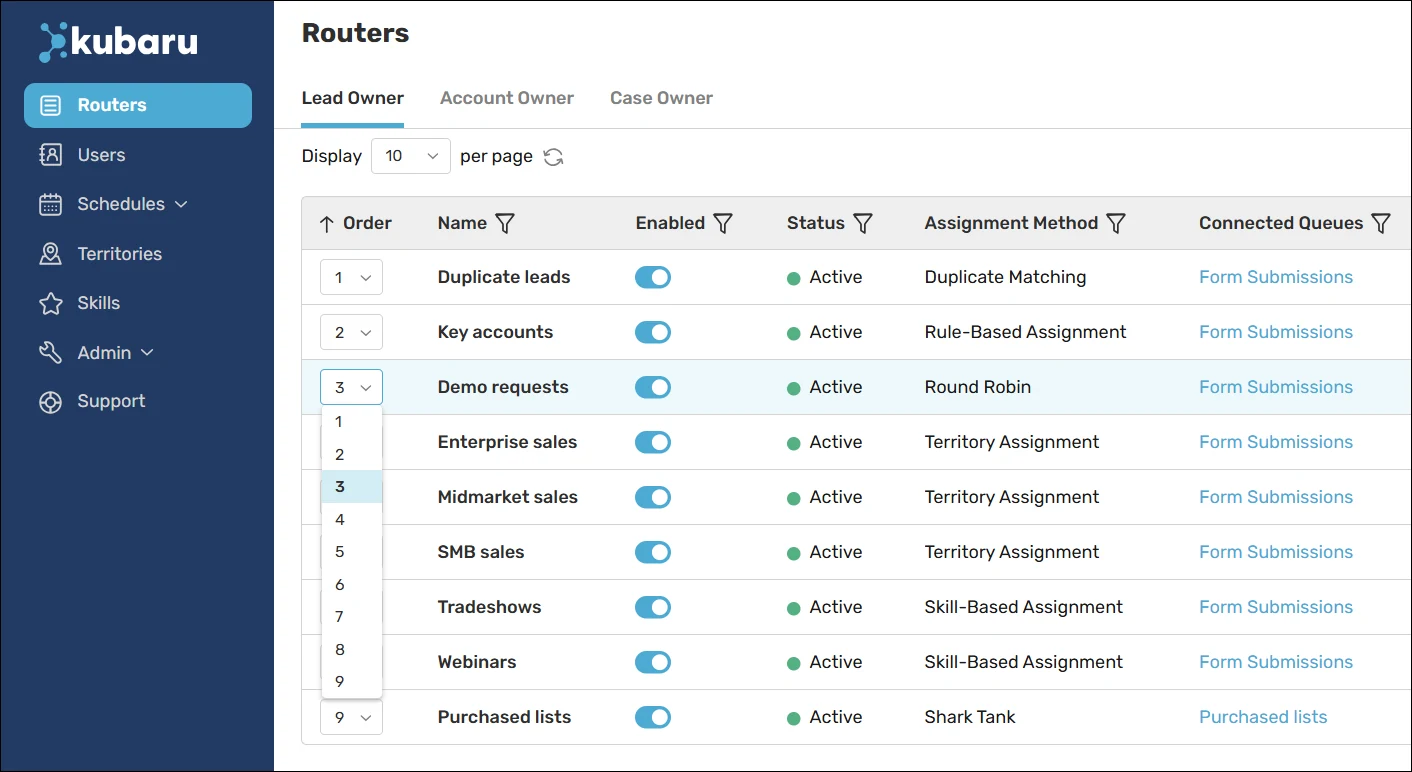Toggle the Key accounts enabled switch

(x=653, y=333)
